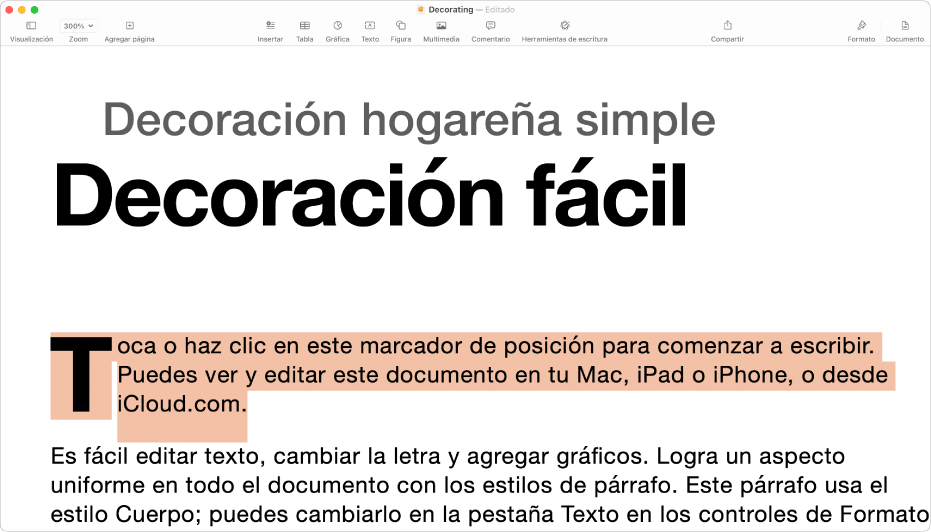
Task: Minimize the window with yellow button
Action: pos(22,10)
